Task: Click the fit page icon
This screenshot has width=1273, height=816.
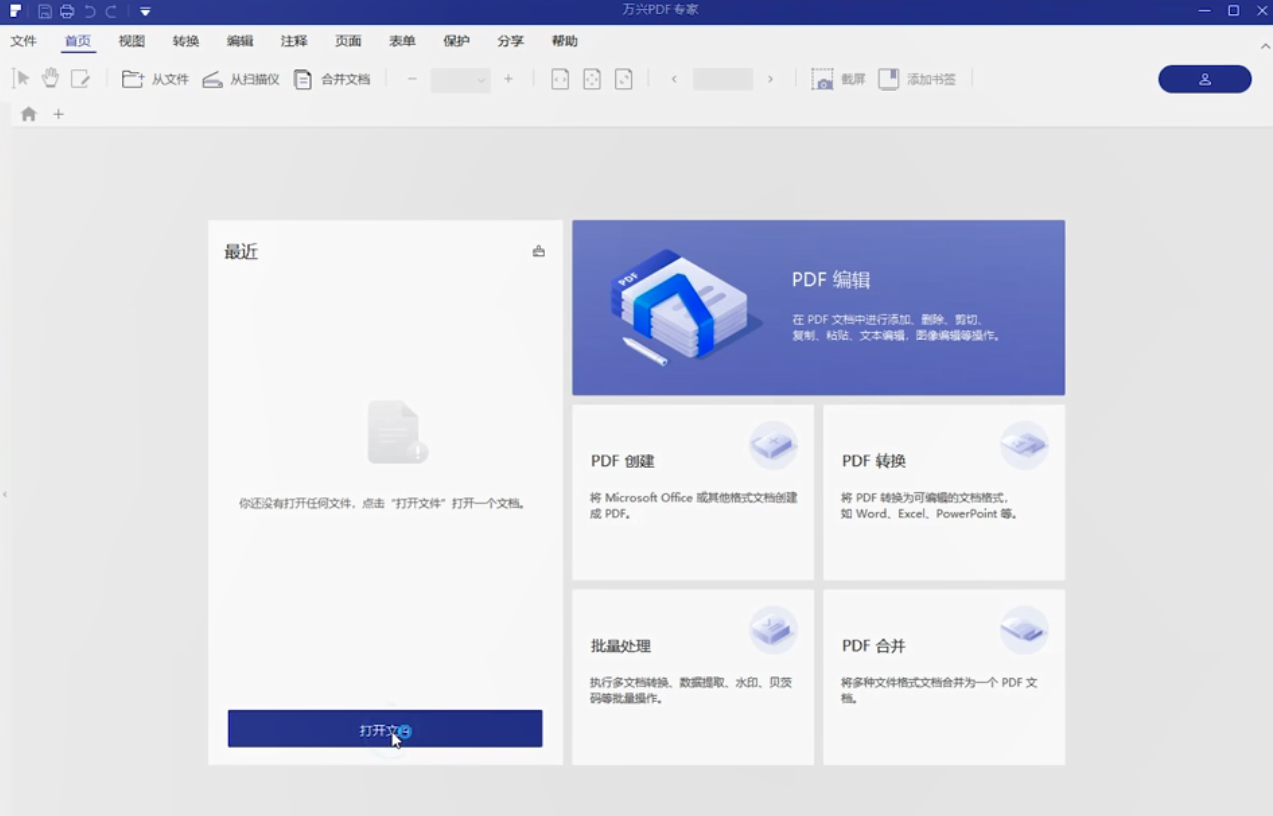Action: pyautogui.click(x=592, y=79)
